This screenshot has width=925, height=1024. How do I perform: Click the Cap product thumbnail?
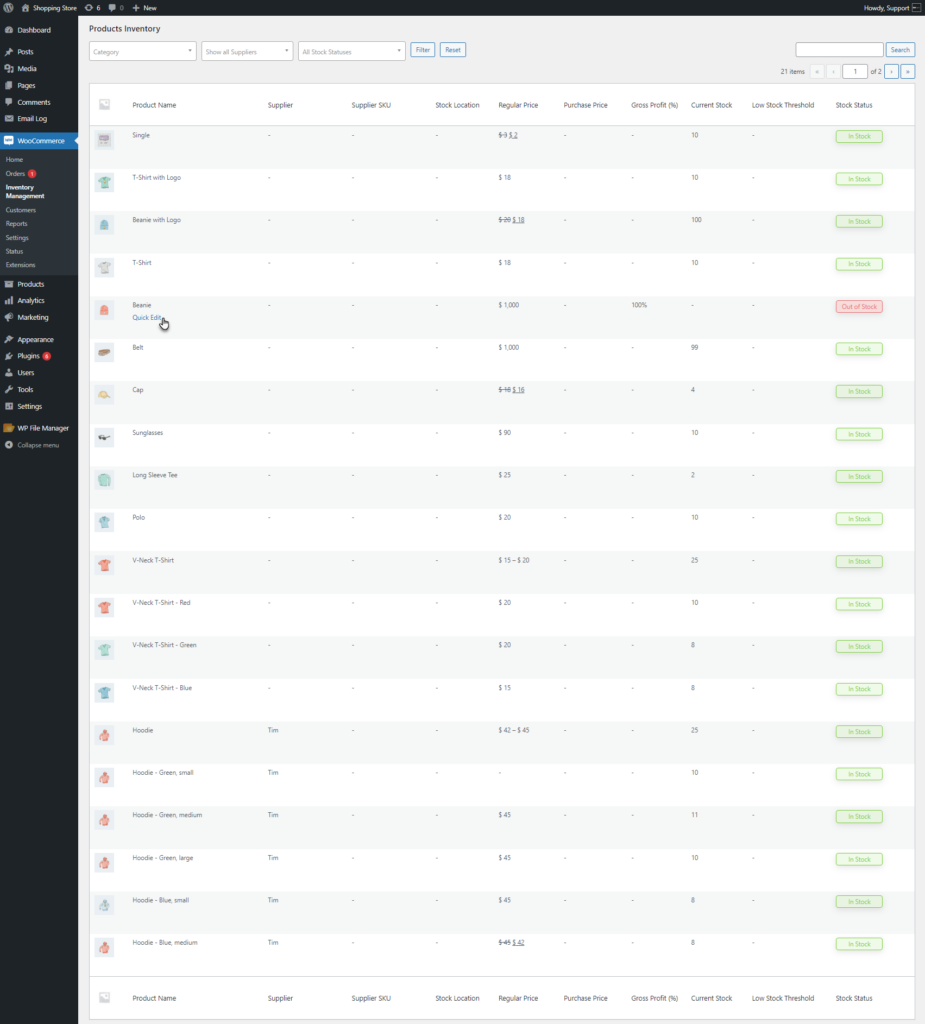click(x=104, y=395)
